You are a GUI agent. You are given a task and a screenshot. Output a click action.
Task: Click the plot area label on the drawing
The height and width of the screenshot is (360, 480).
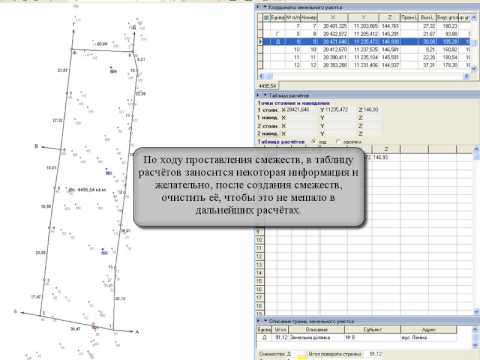tap(87, 190)
